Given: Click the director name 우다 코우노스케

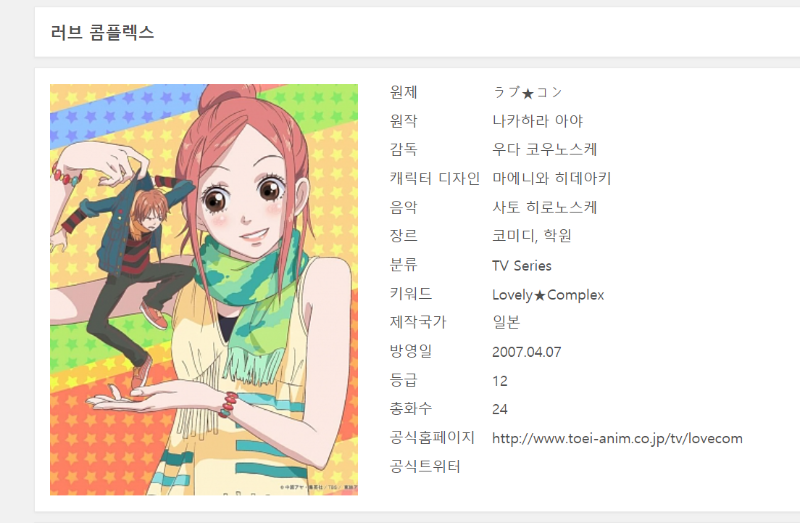Looking at the screenshot, I should (x=544, y=150).
